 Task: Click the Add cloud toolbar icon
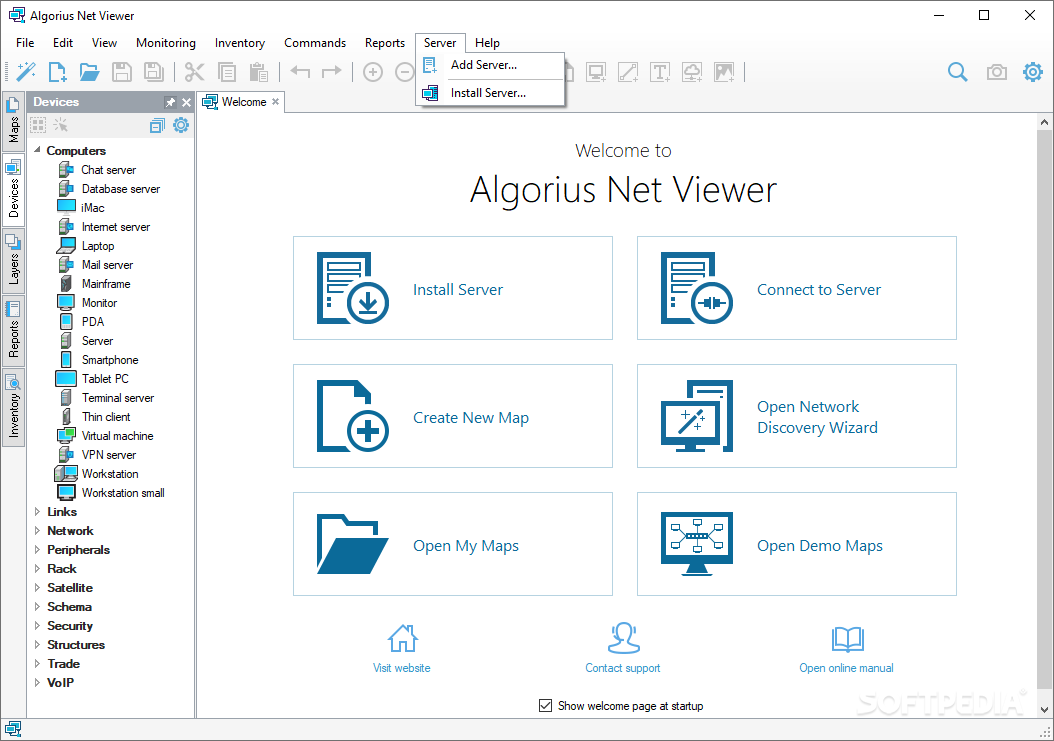692,71
